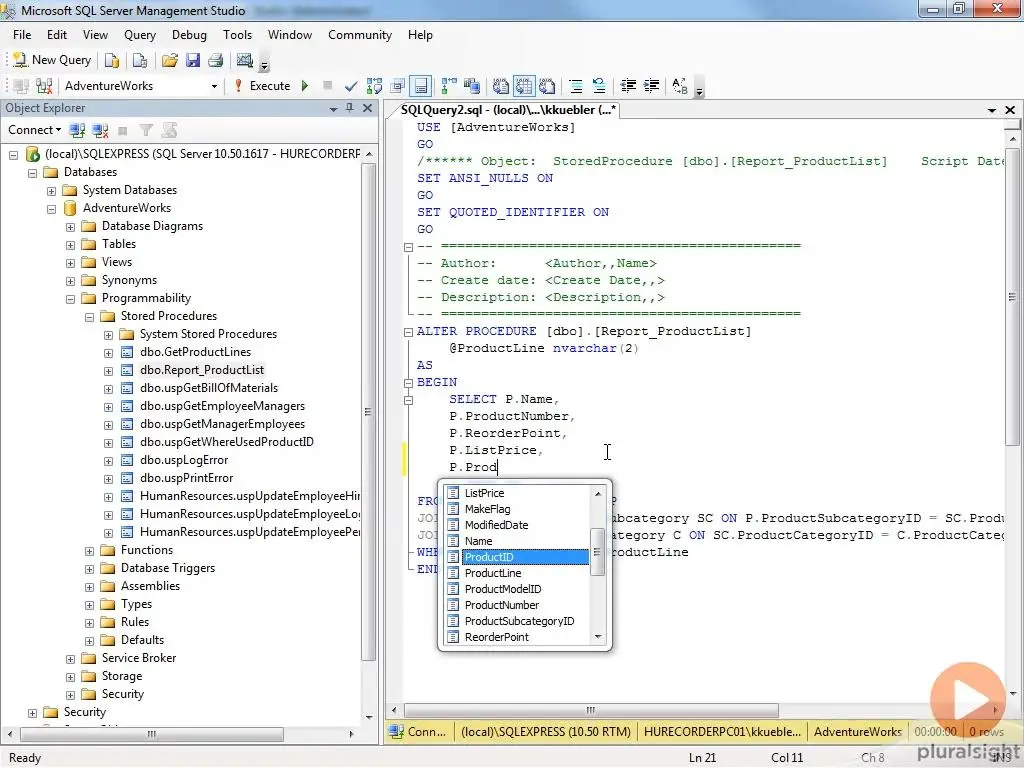Click Display Estimated Execution Plan icon
The width and height of the screenshot is (1024, 768).
tap(374, 86)
